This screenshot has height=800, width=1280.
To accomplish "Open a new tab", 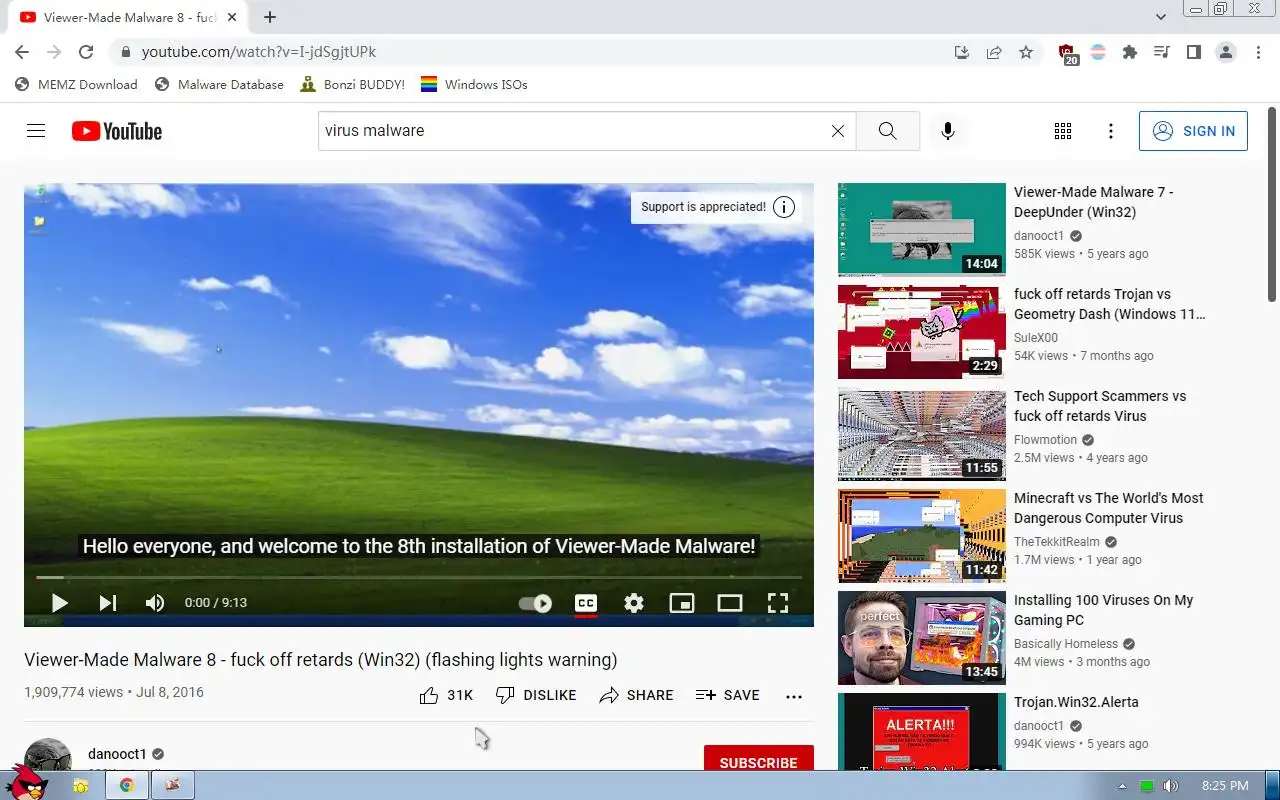I will [x=270, y=17].
